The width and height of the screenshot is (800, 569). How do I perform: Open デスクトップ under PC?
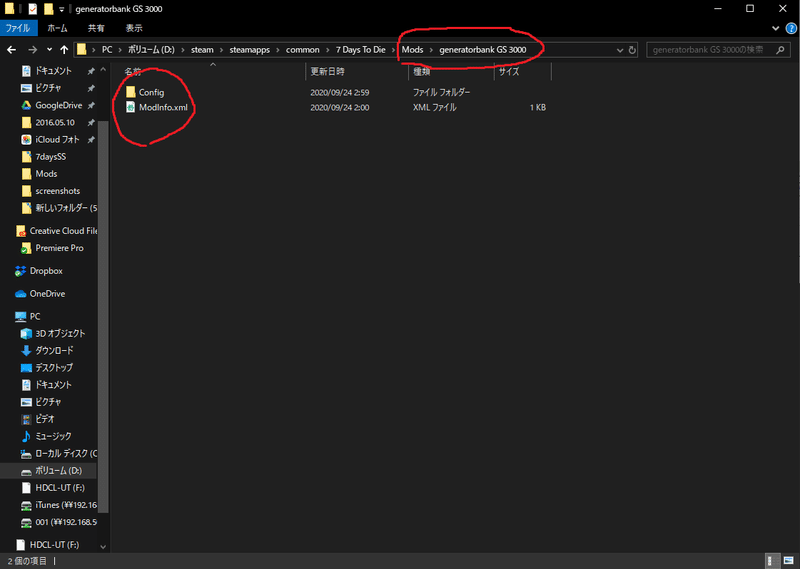pos(54,367)
